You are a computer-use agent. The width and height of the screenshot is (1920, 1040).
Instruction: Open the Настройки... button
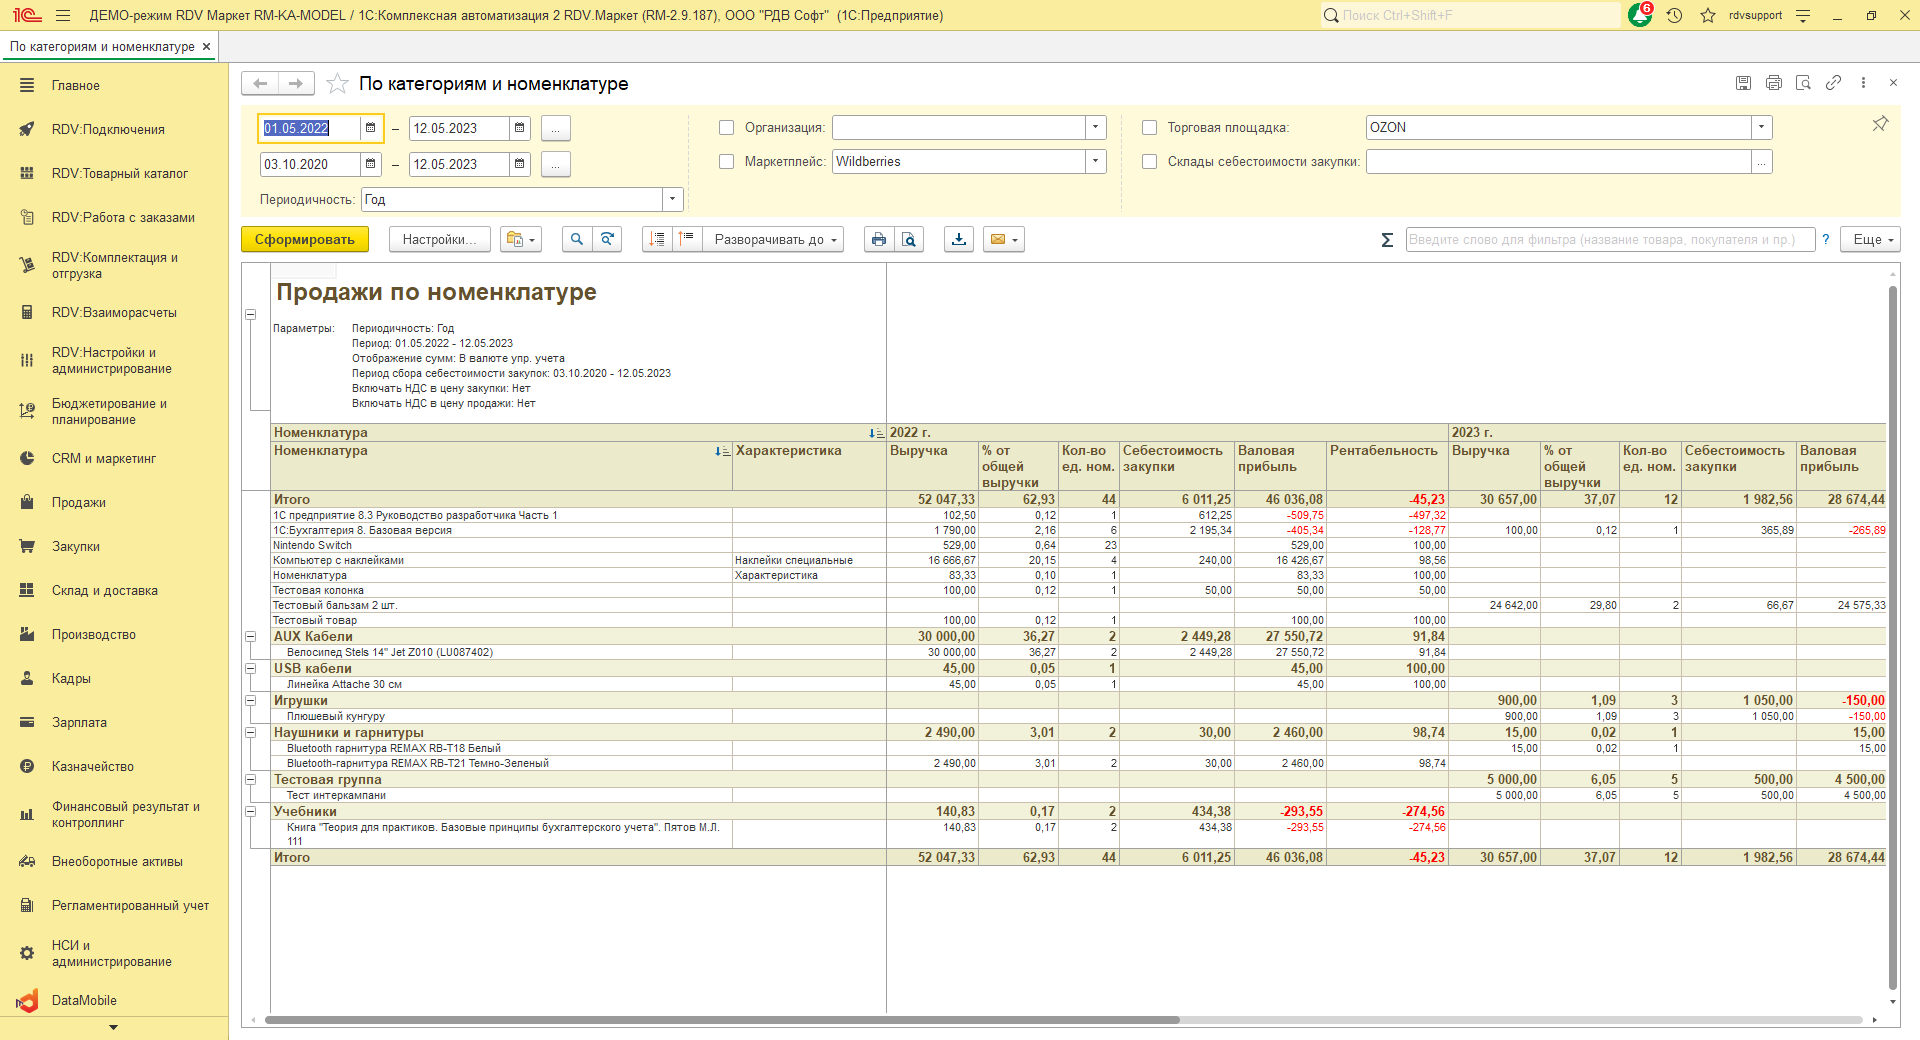(439, 240)
